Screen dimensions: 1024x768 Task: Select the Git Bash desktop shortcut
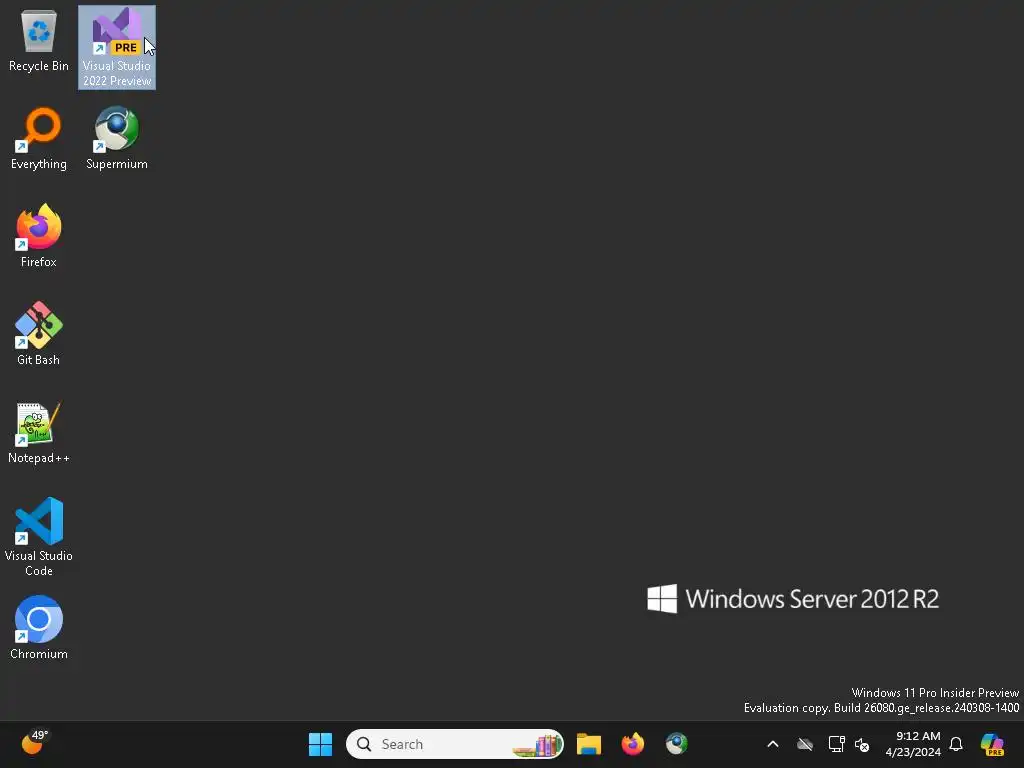tap(39, 334)
